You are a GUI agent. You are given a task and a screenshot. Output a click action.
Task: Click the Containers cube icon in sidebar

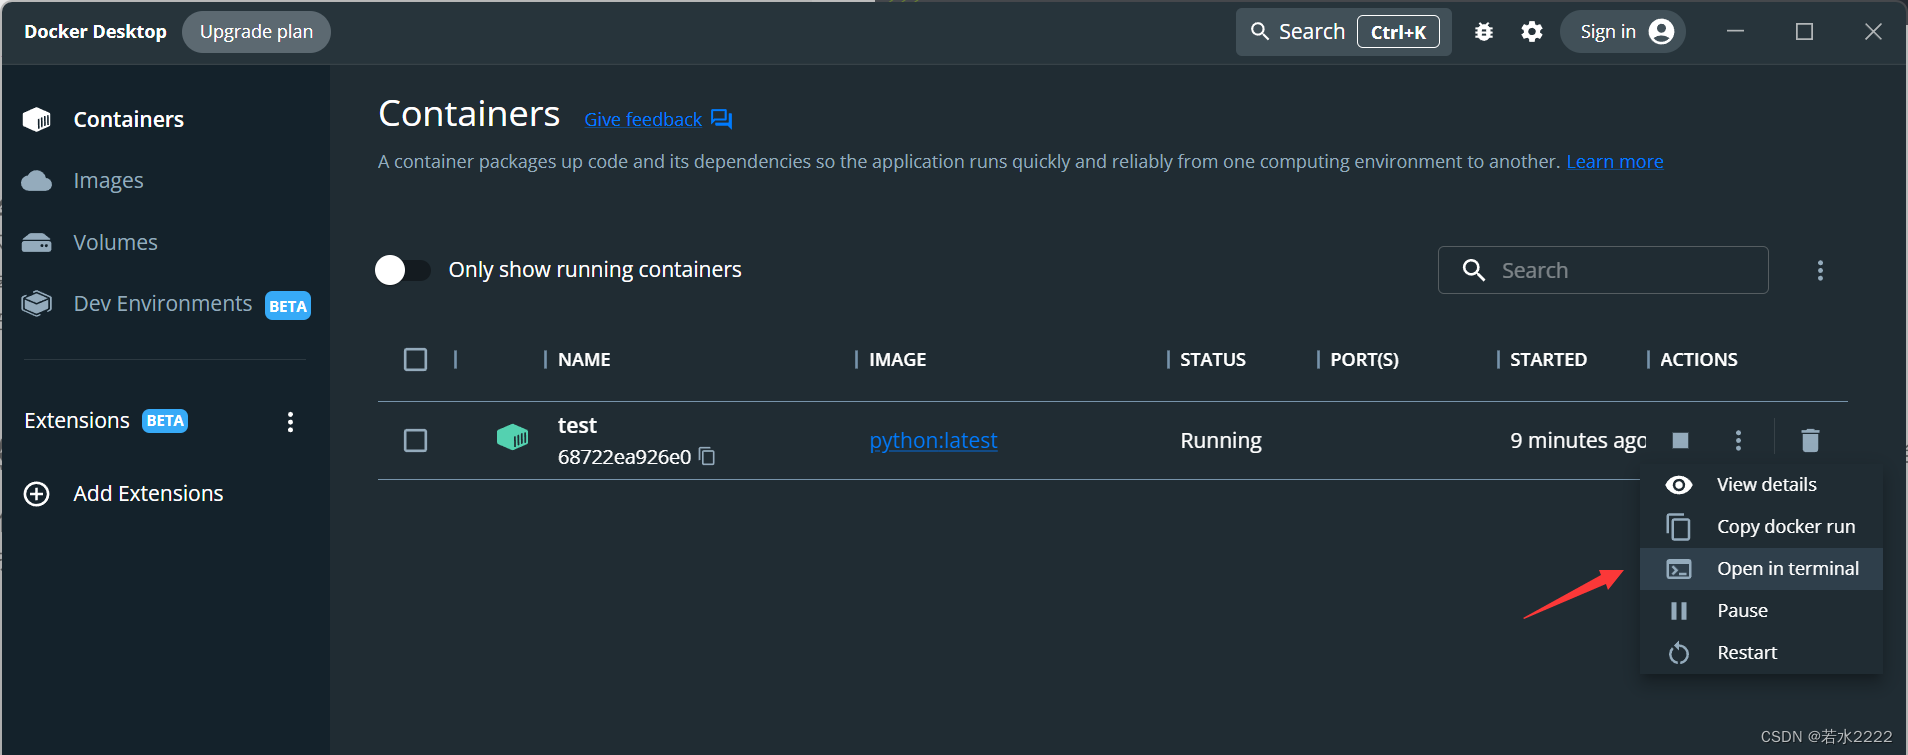37,120
